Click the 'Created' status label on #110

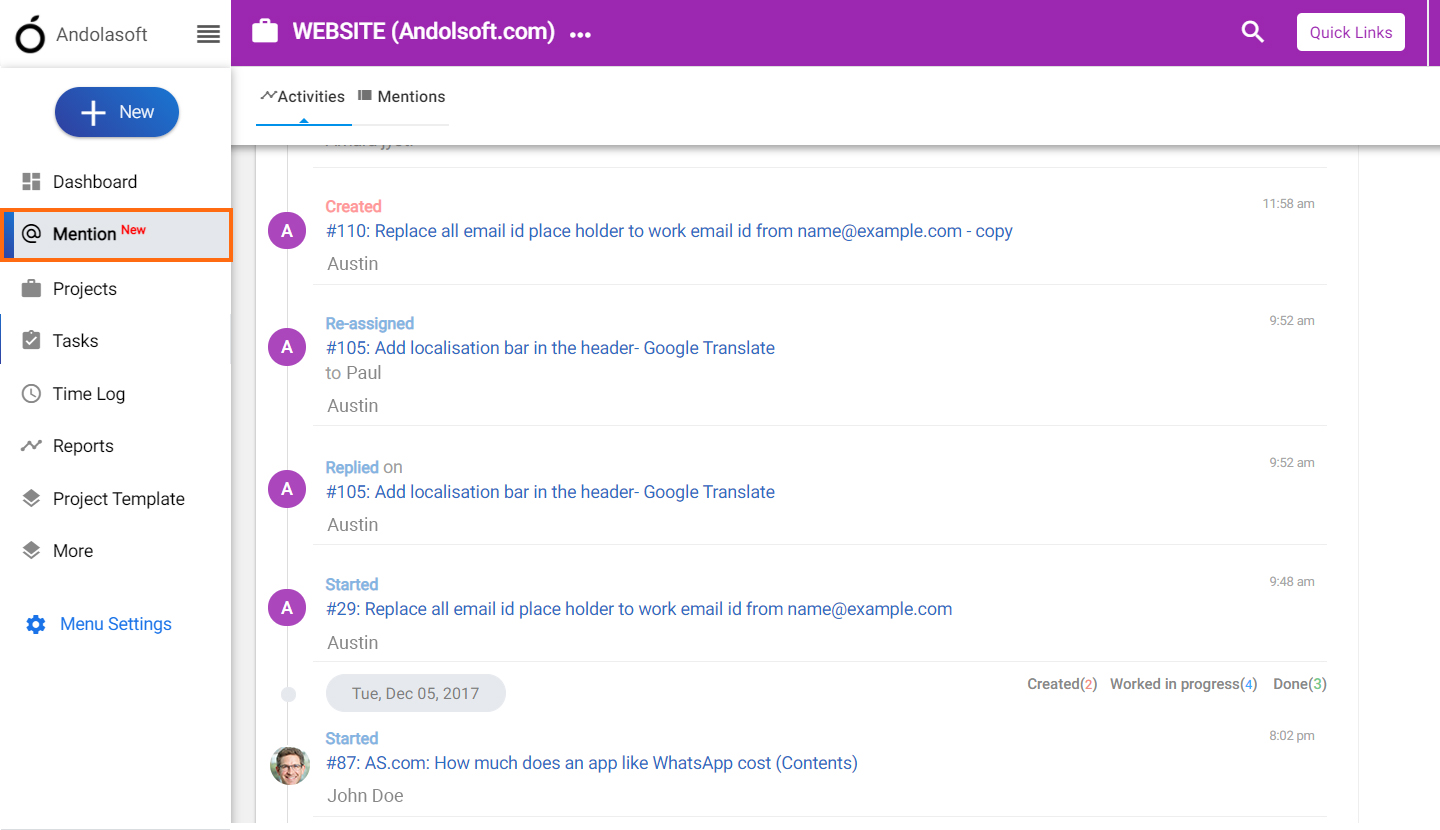click(354, 207)
